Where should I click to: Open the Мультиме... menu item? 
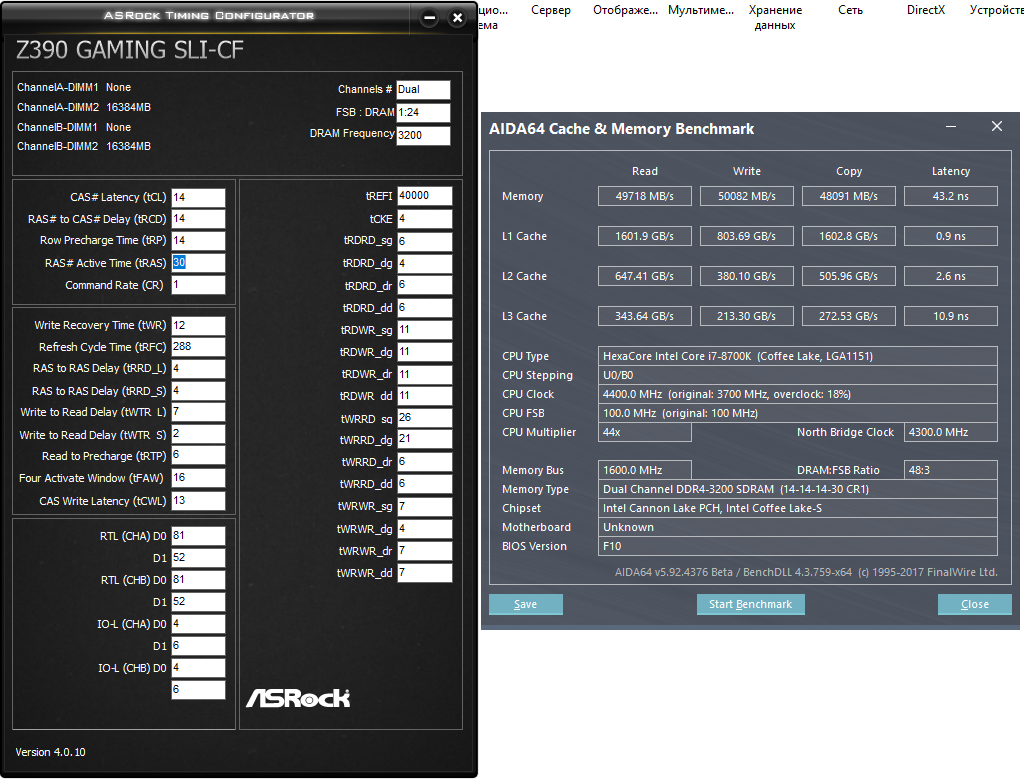click(x=701, y=10)
